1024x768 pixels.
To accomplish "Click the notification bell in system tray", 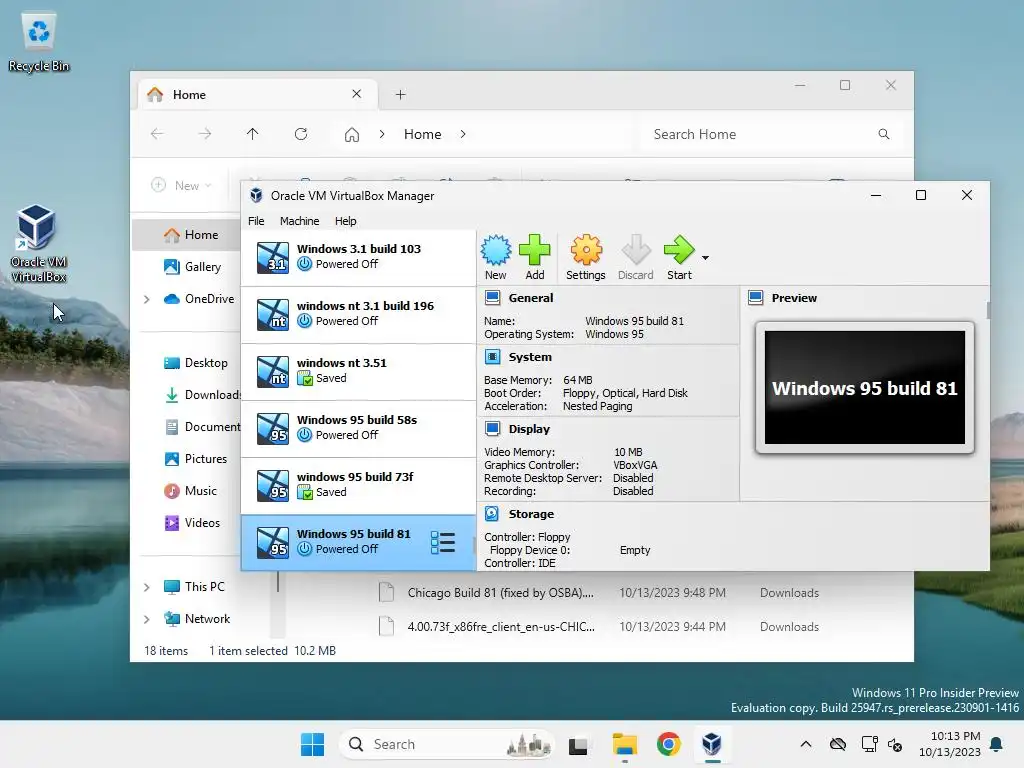I will (997, 744).
